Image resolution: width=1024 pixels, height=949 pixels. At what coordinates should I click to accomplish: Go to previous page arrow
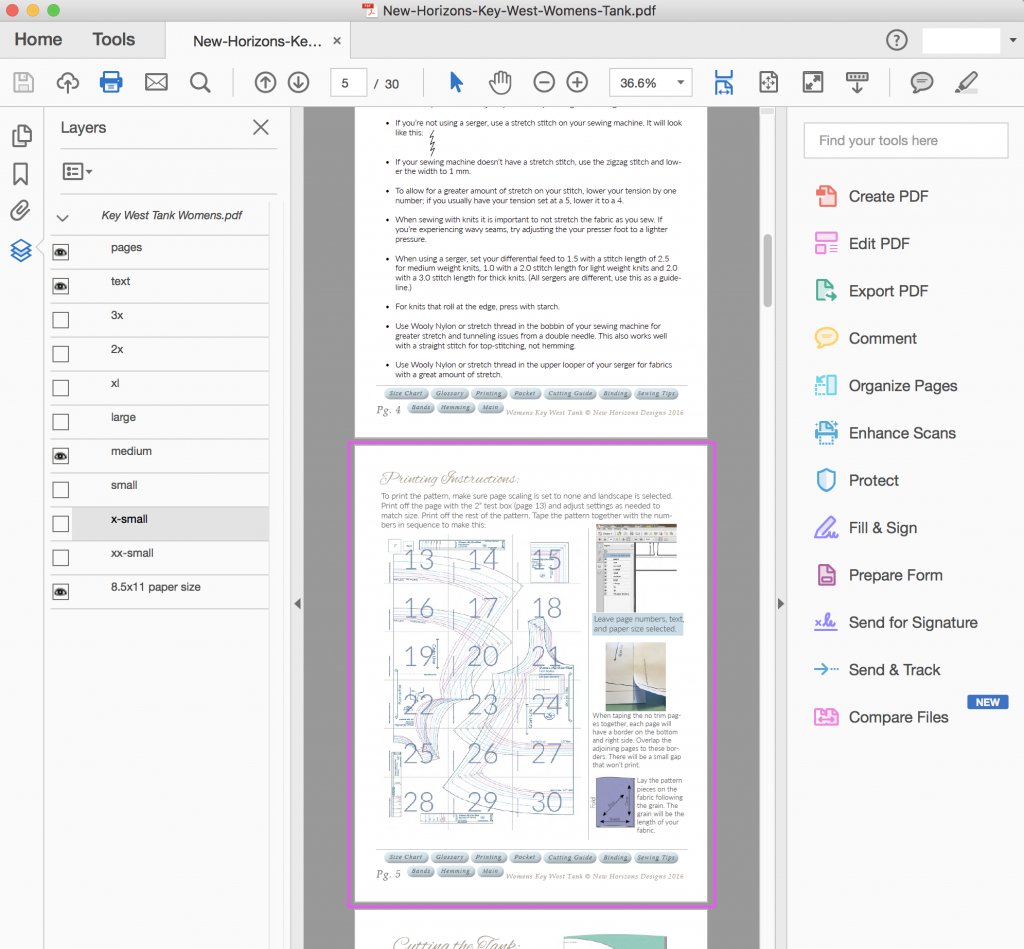pyautogui.click(x=265, y=82)
